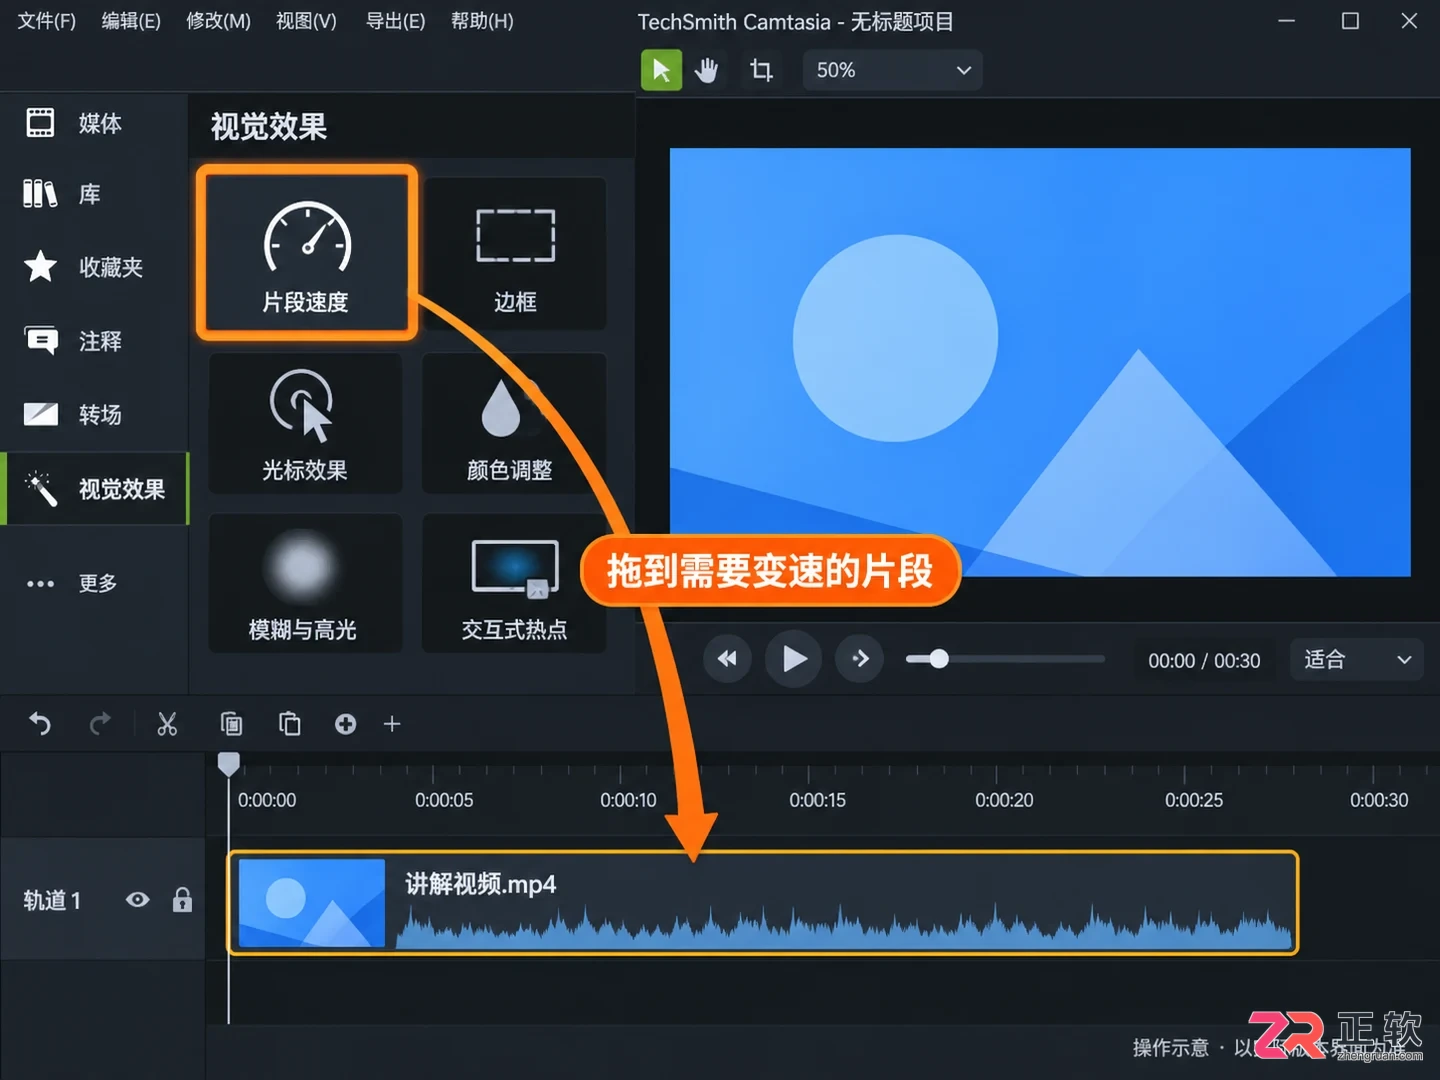Viewport: 1440px width, 1080px height.
Task: Toggle the lock on 轨道 1
Action: click(x=182, y=900)
